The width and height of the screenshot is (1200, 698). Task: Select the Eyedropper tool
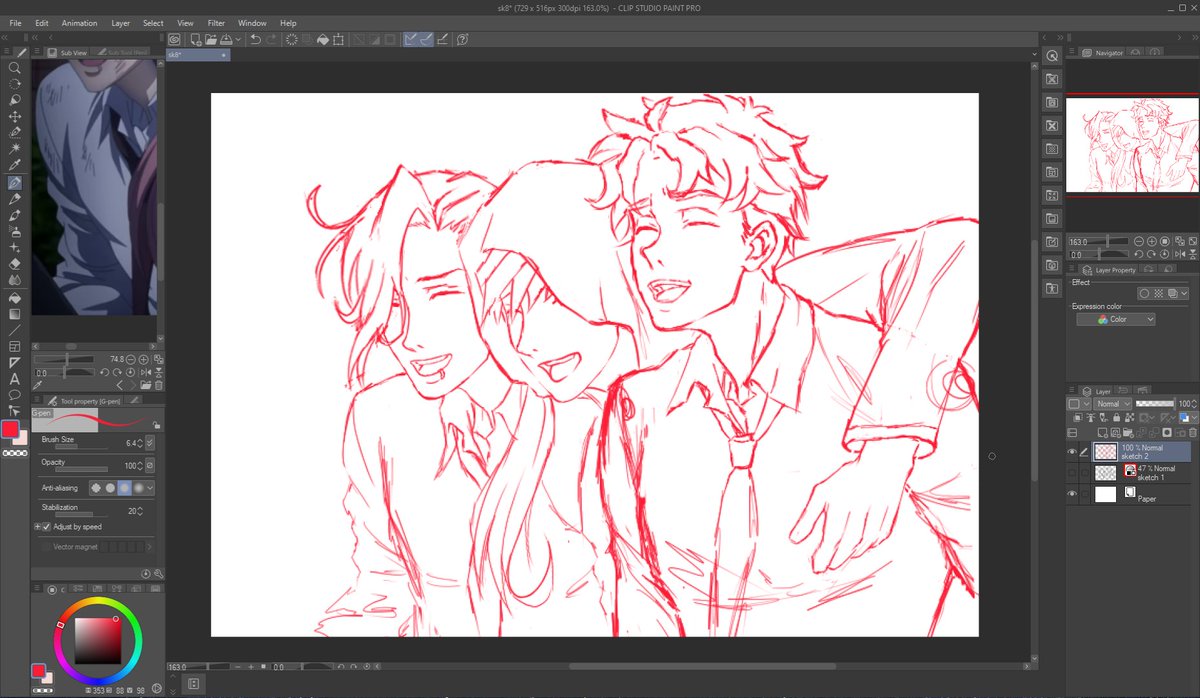click(15, 166)
